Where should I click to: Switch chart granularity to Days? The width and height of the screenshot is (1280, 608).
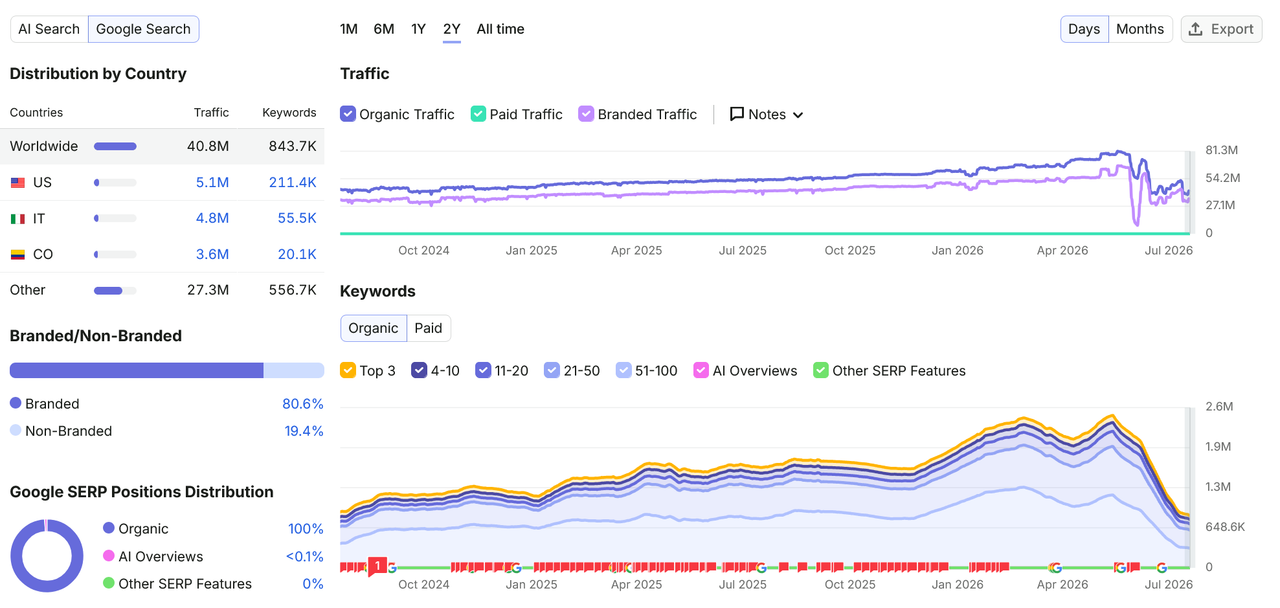pyautogui.click(x=1084, y=29)
